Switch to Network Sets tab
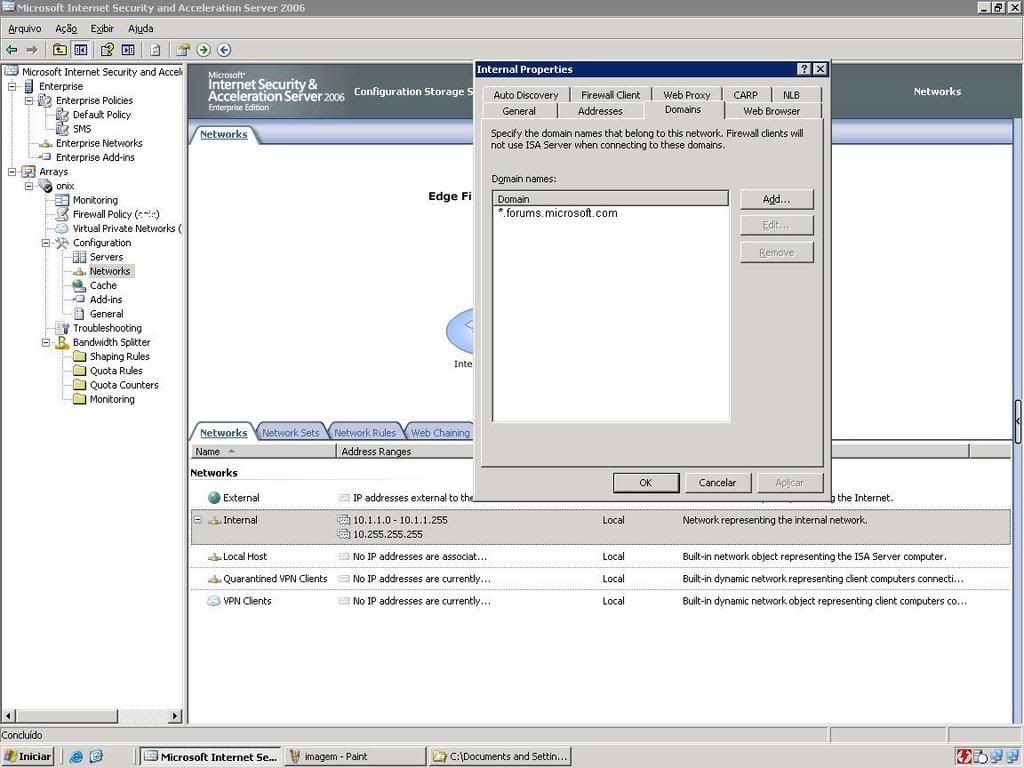This screenshot has height=768, width=1024. tap(291, 433)
